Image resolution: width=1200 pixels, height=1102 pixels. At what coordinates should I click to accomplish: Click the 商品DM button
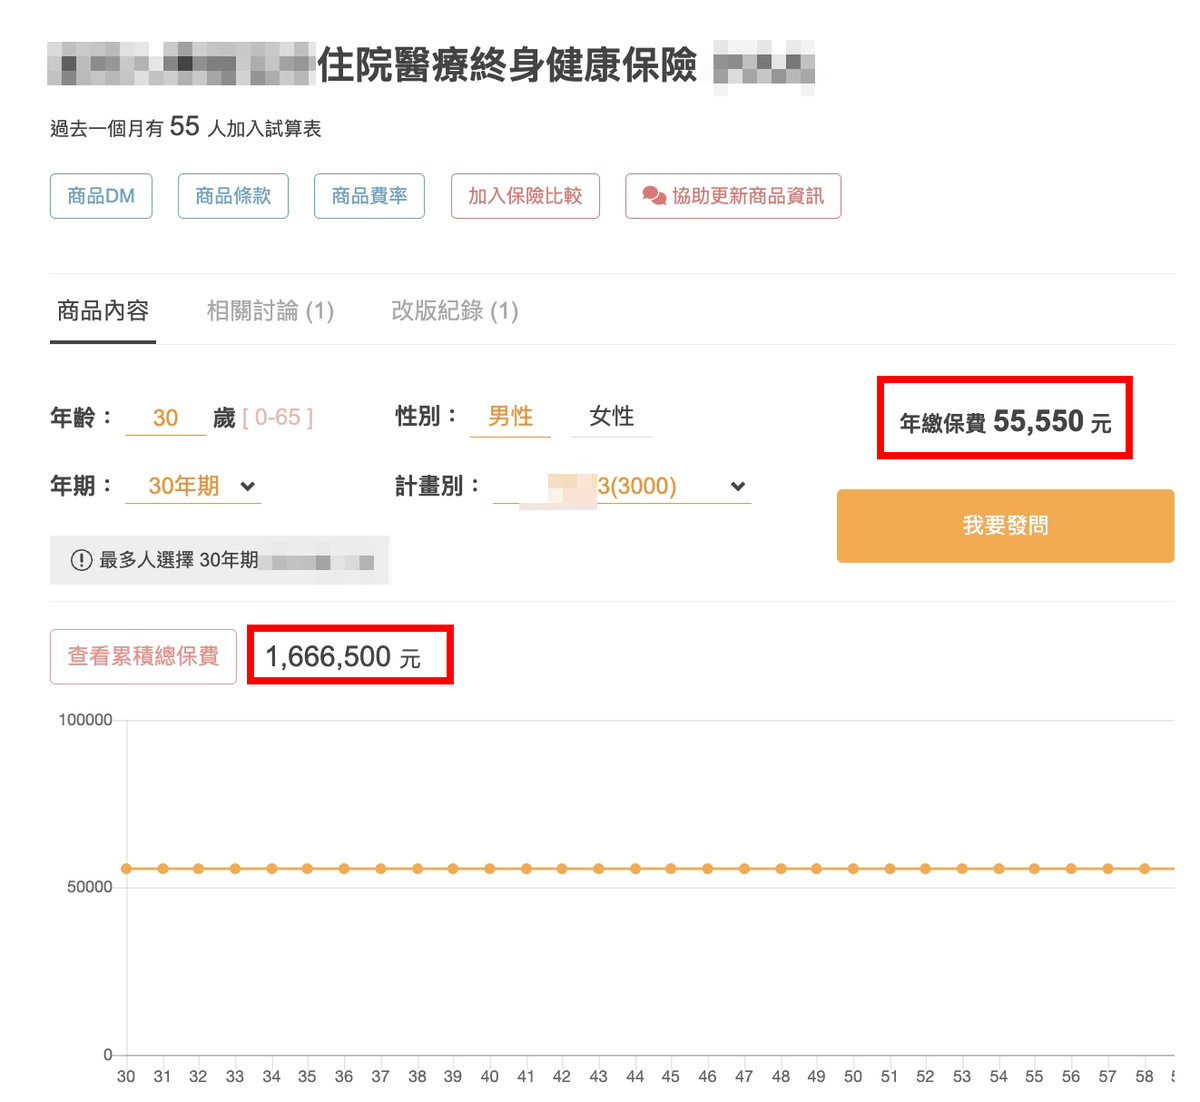click(100, 196)
